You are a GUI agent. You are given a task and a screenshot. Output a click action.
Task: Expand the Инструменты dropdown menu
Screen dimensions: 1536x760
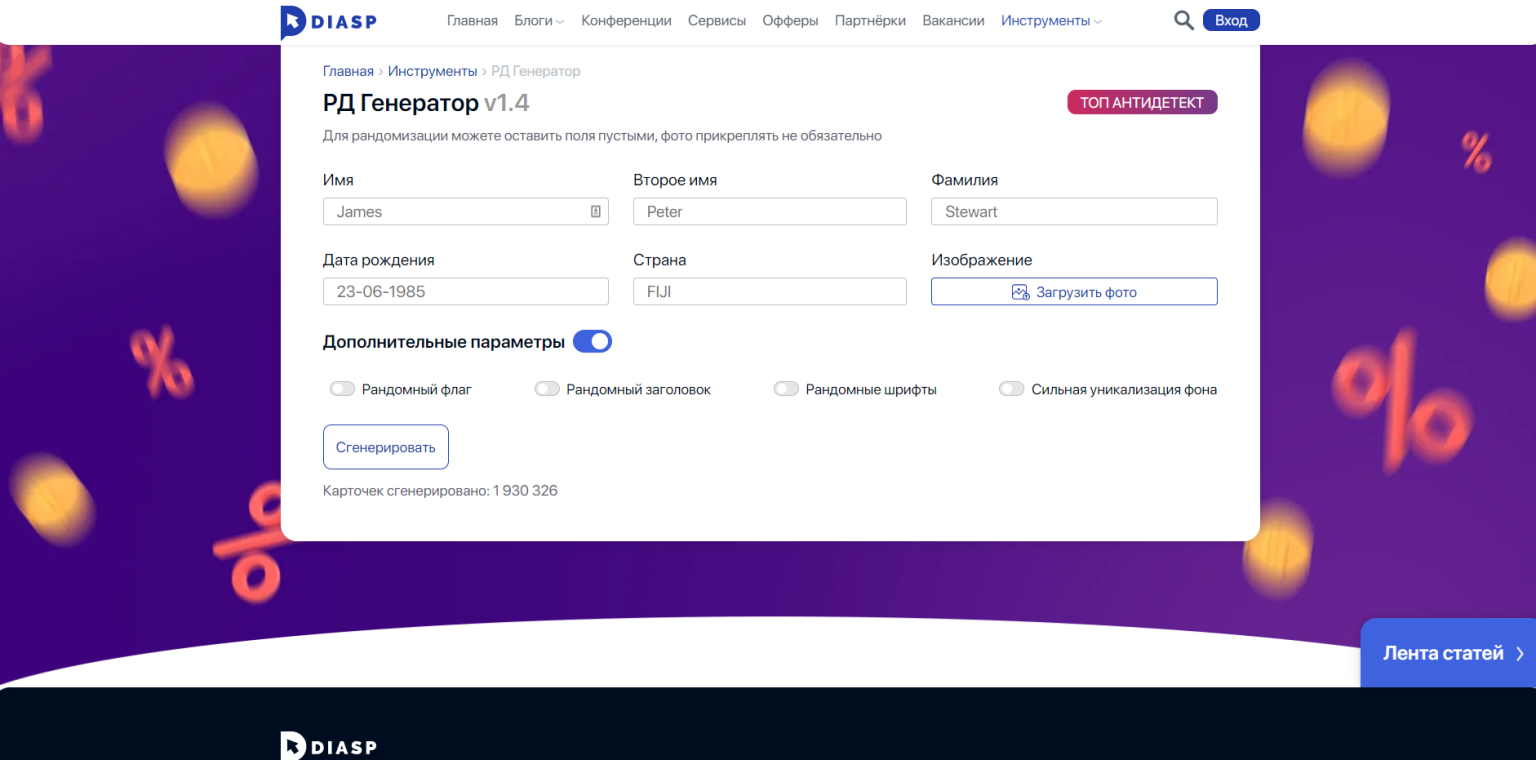click(1051, 21)
